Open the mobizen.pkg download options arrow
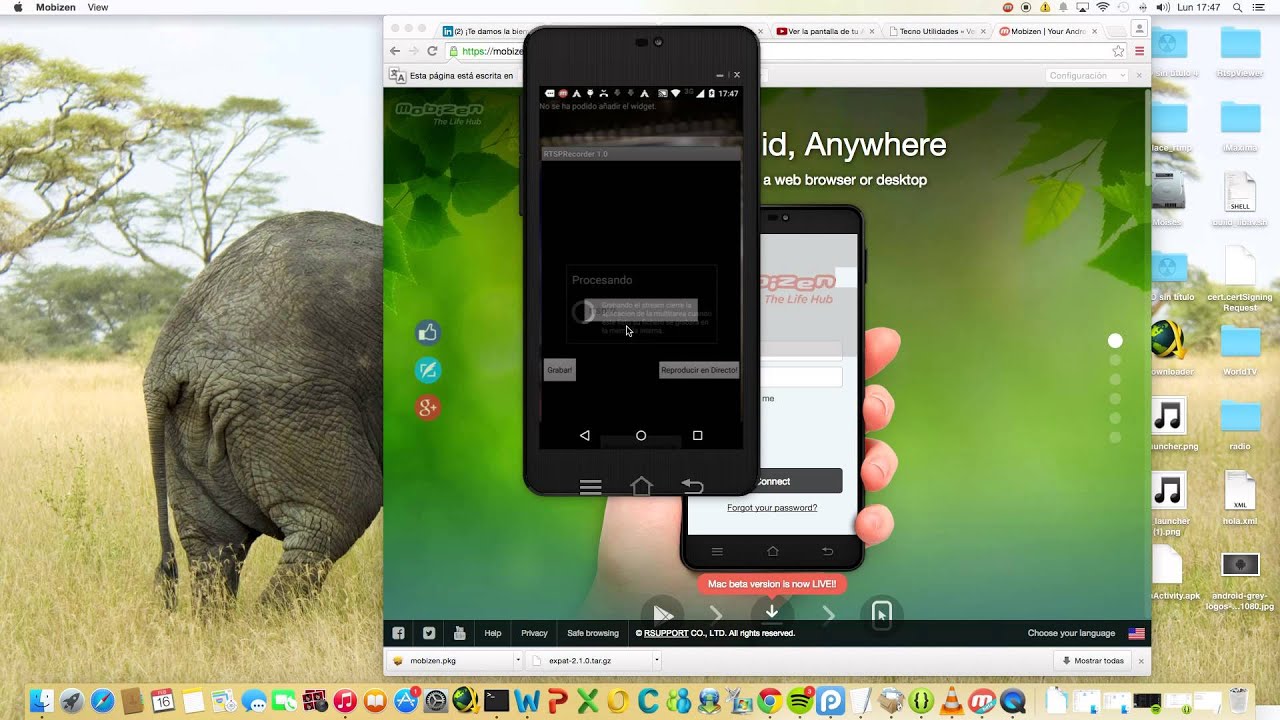The height and width of the screenshot is (720, 1280). 517,661
